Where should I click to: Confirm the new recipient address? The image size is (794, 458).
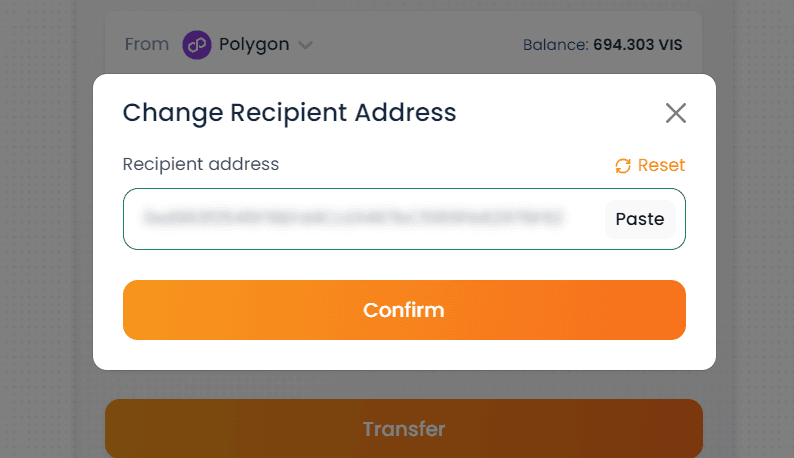pyautogui.click(x=404, y=310)
